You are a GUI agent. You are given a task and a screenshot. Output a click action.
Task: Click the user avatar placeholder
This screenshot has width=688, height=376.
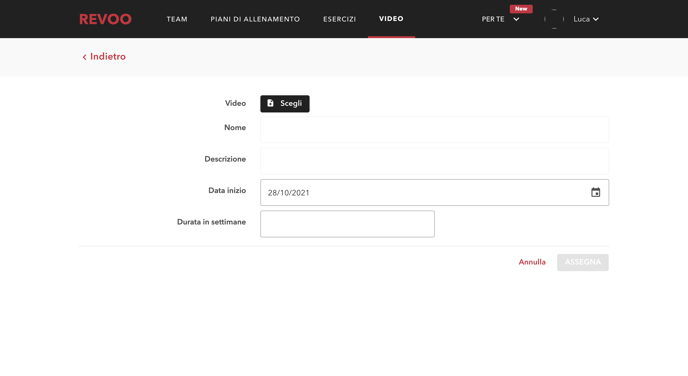click(x=554, y=19)
